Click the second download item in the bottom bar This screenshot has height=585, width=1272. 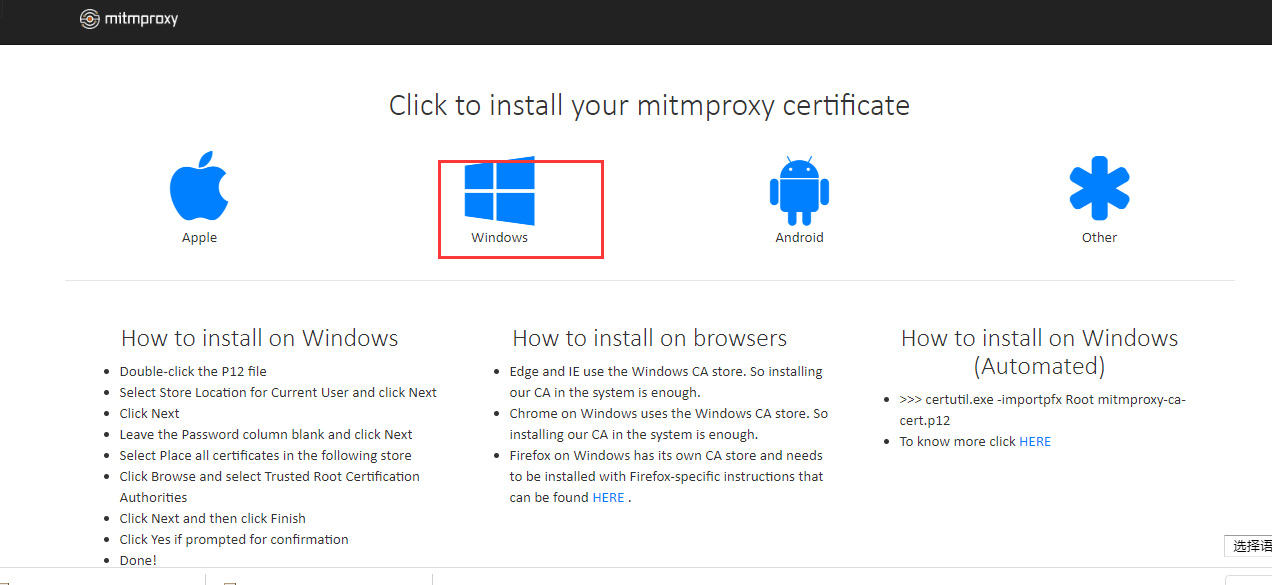318,580
